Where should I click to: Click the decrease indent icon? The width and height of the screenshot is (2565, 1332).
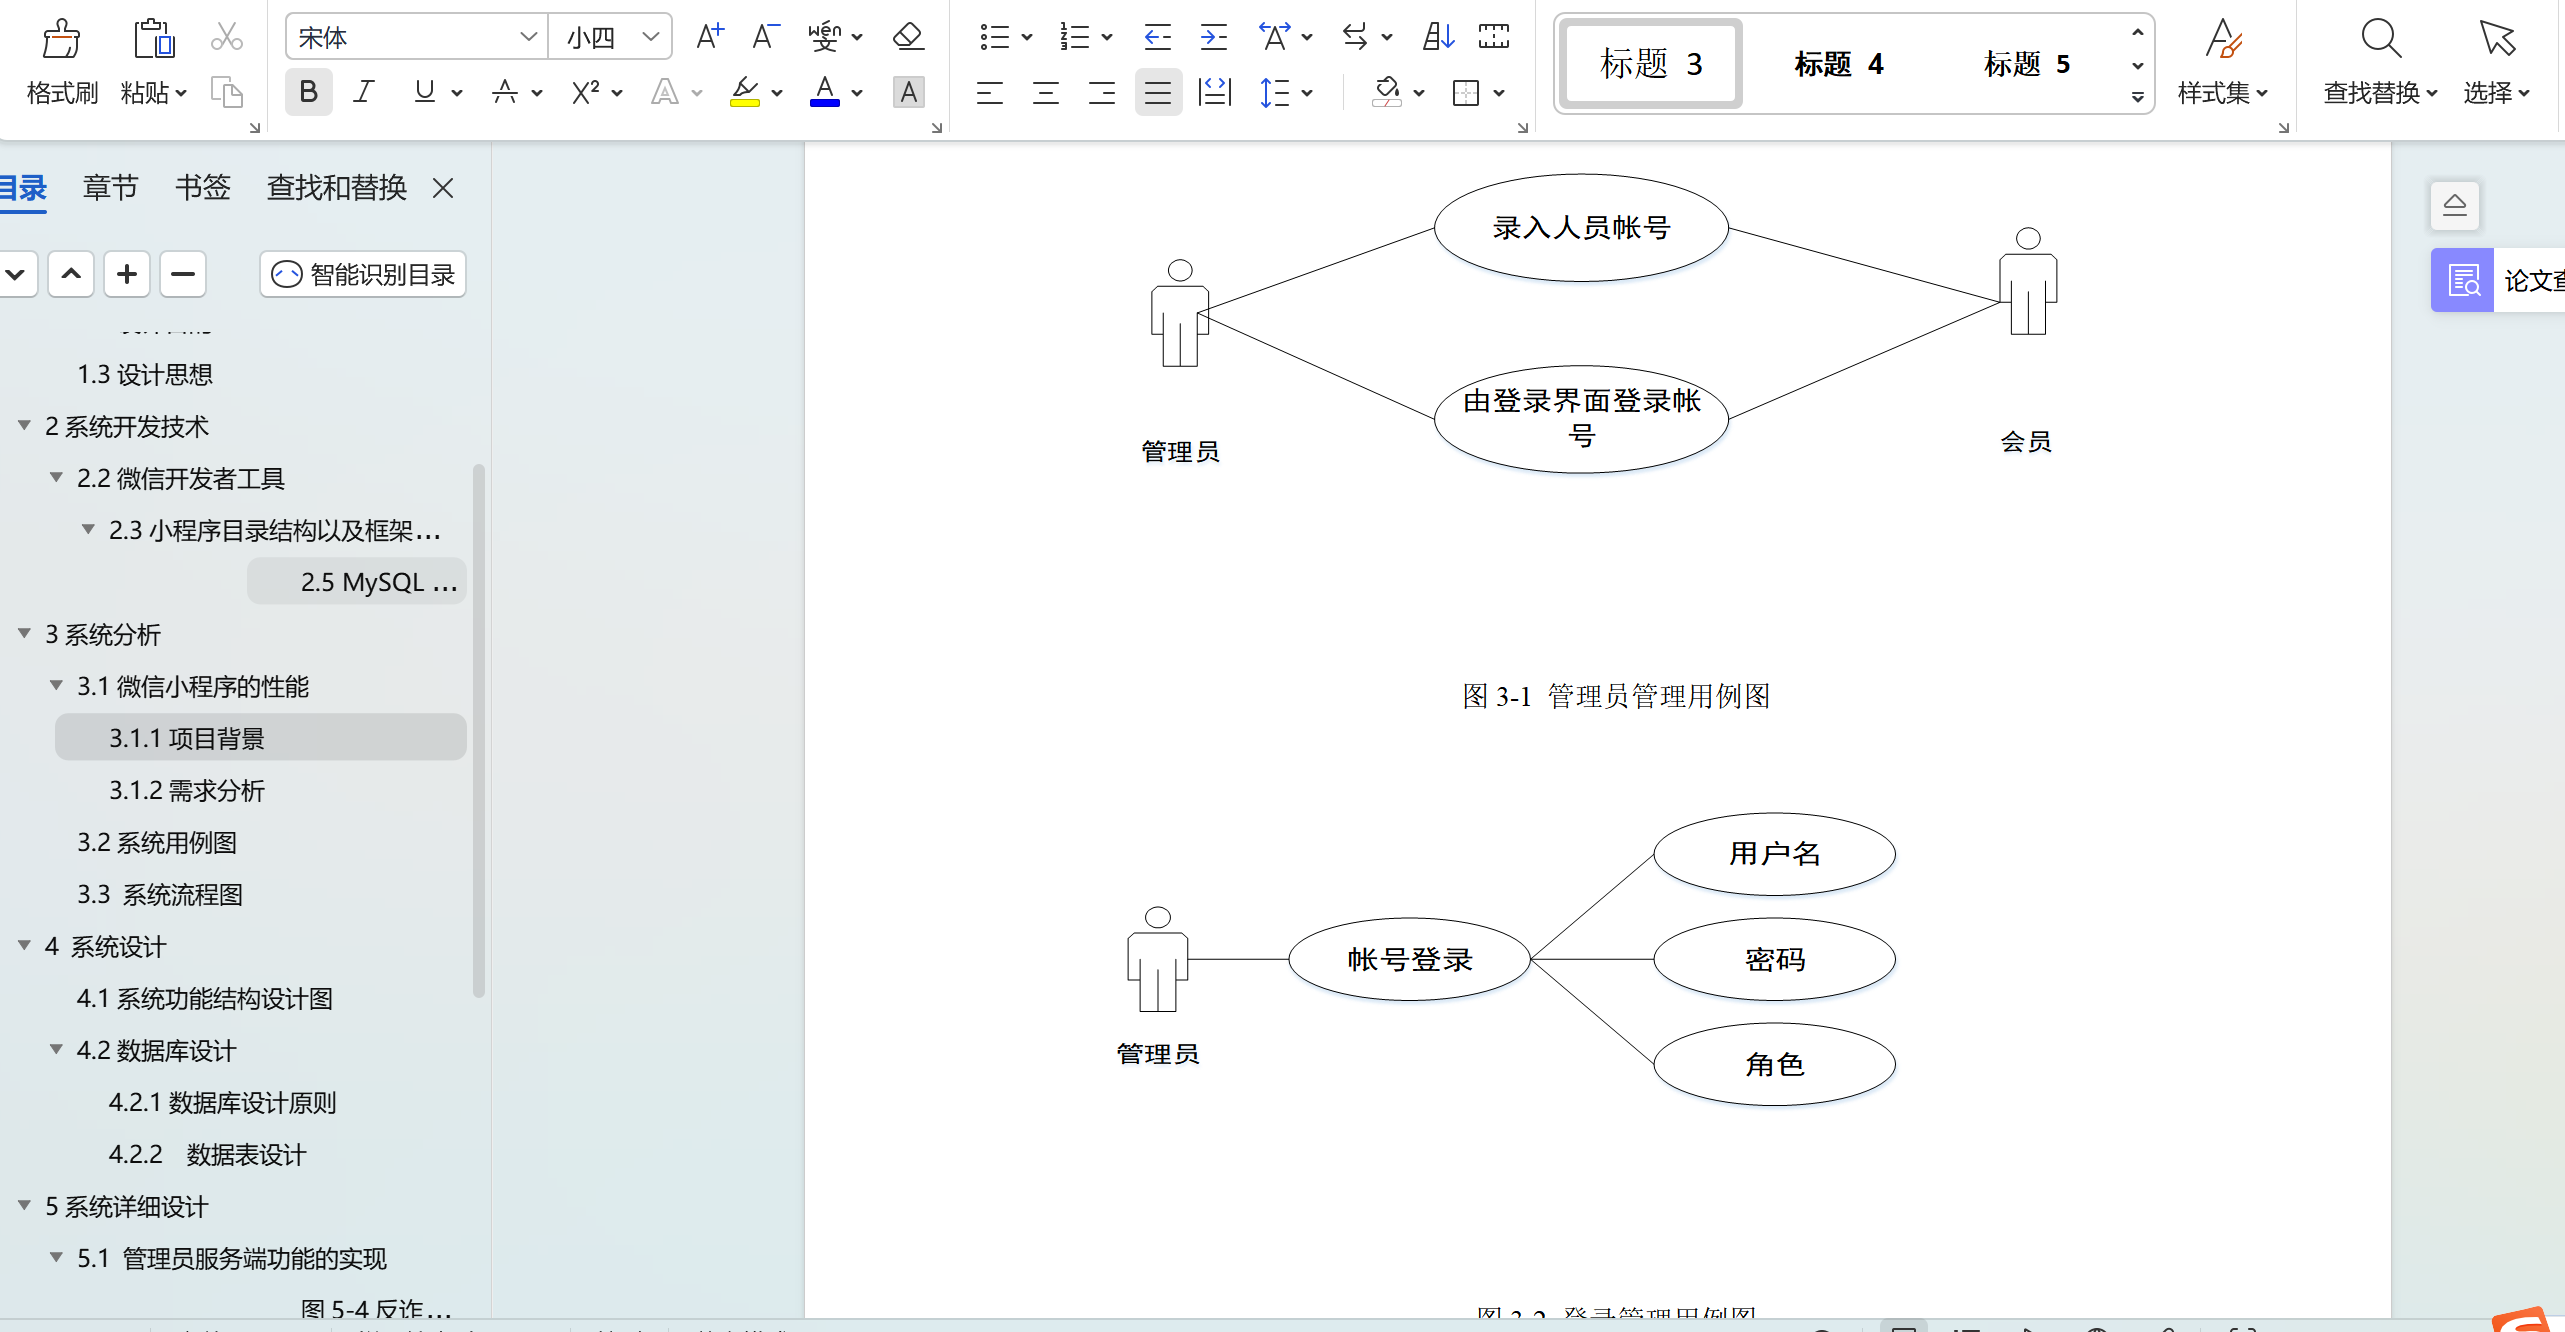click(1157, 37)
